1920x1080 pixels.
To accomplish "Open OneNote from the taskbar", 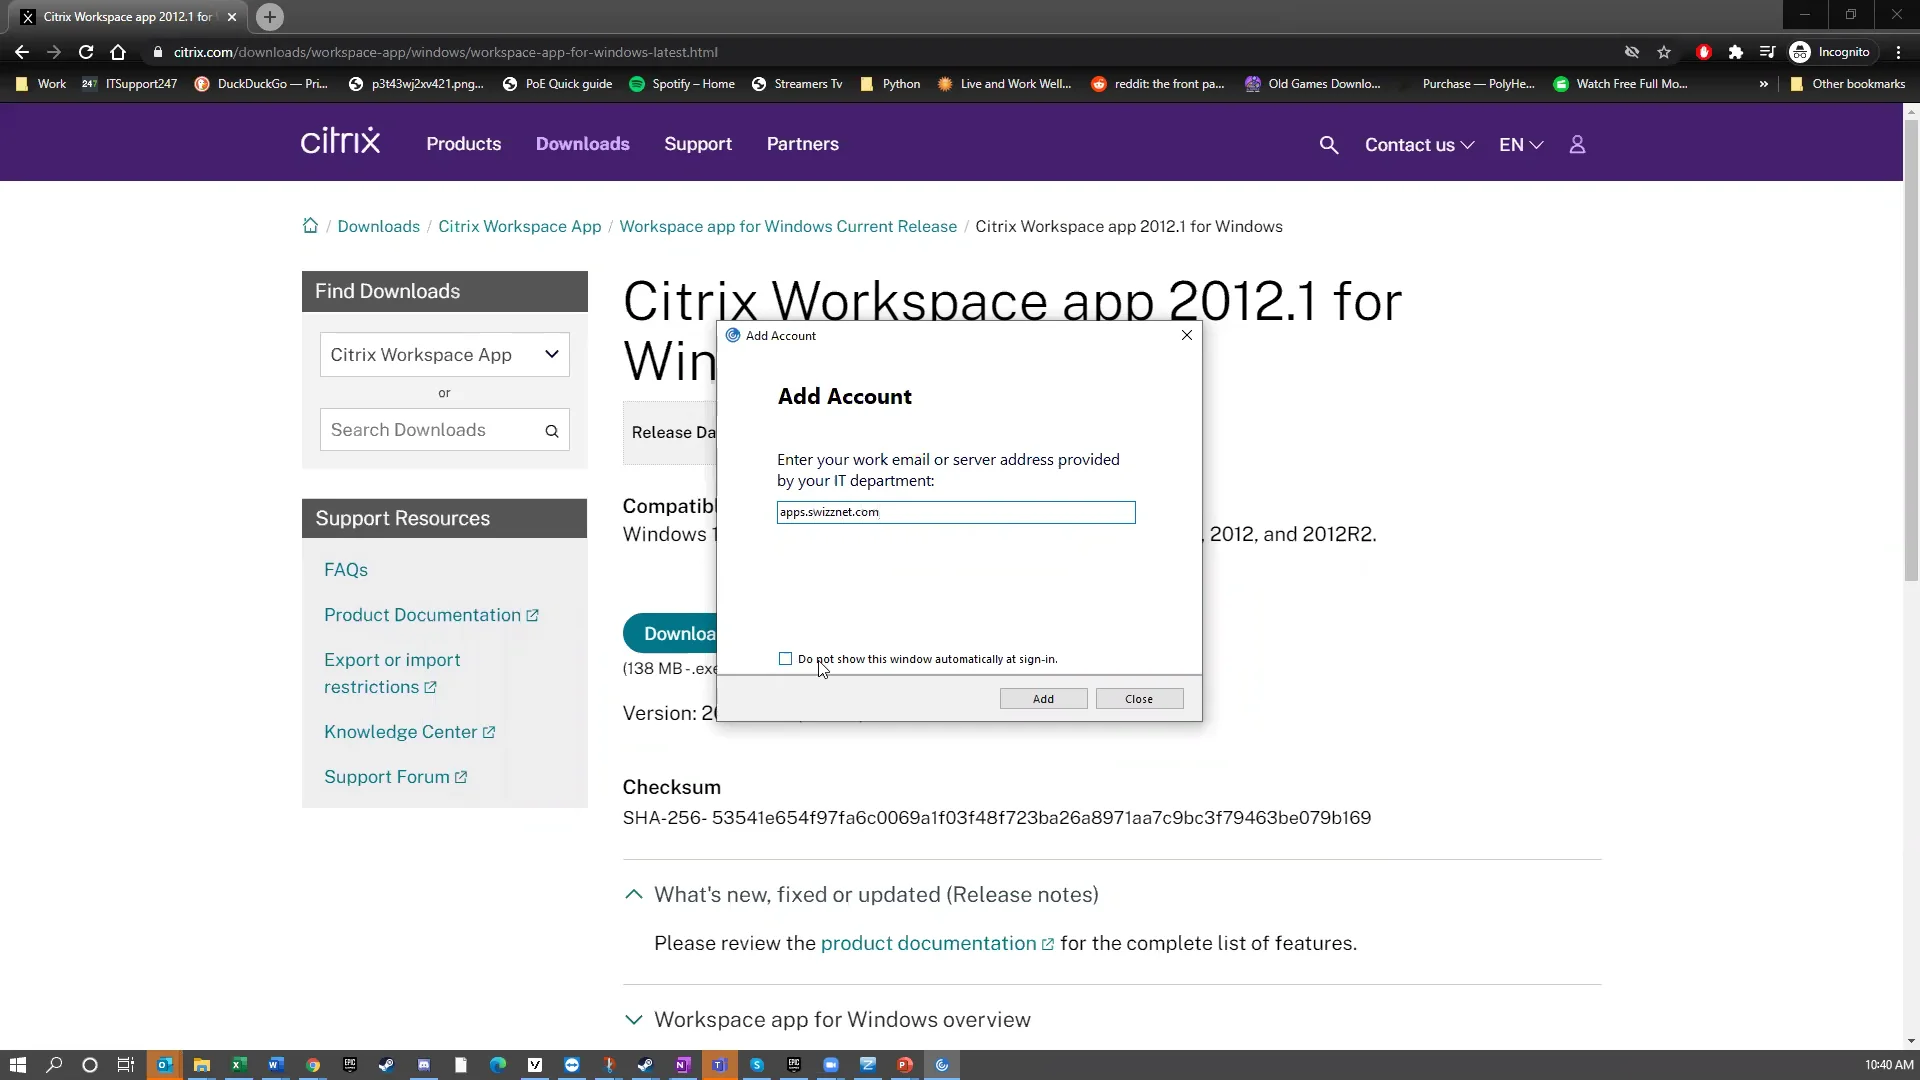I will [682, 1065].
